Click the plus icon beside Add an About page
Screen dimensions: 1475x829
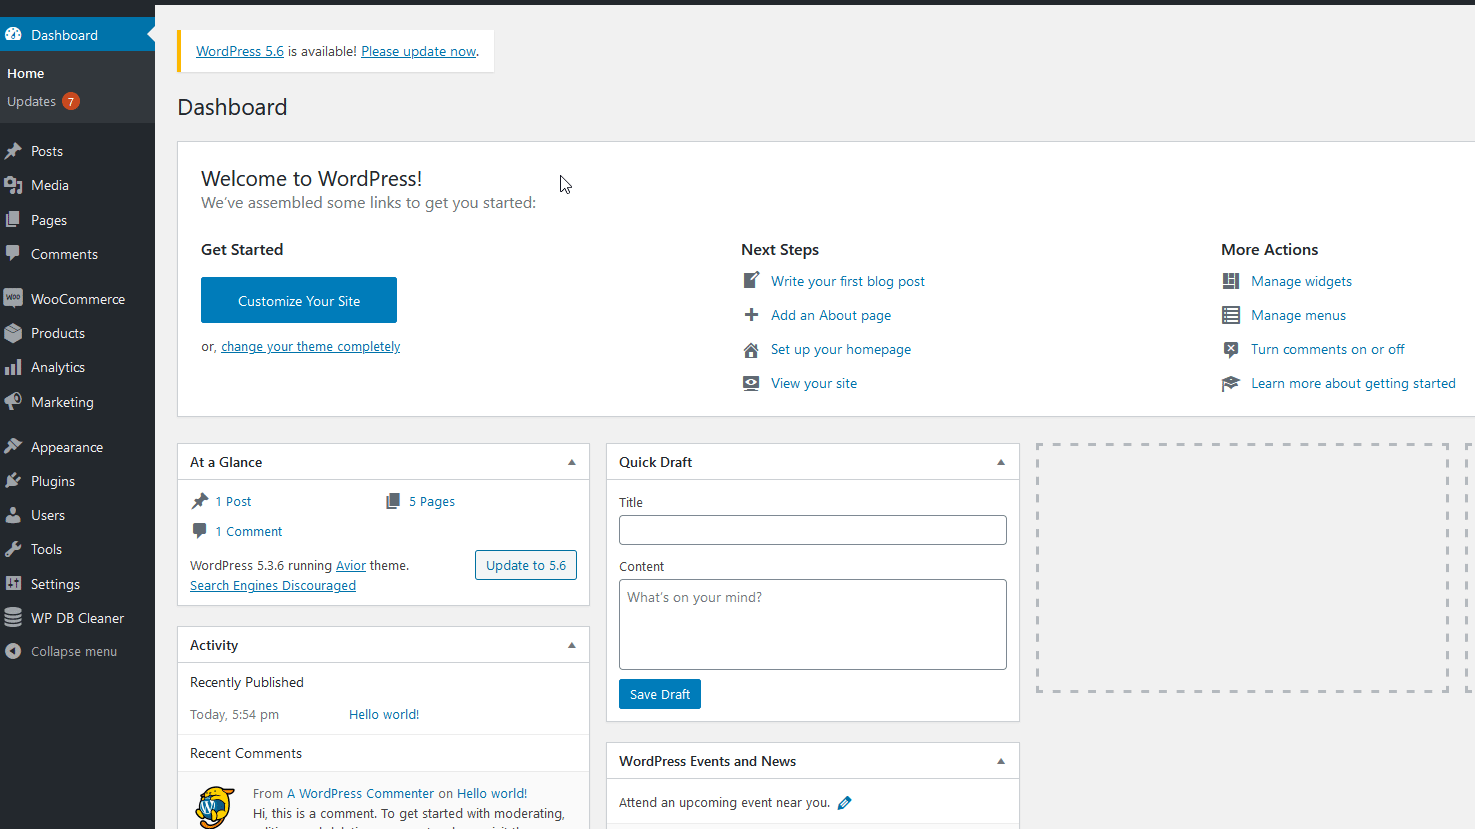[751, 315]
